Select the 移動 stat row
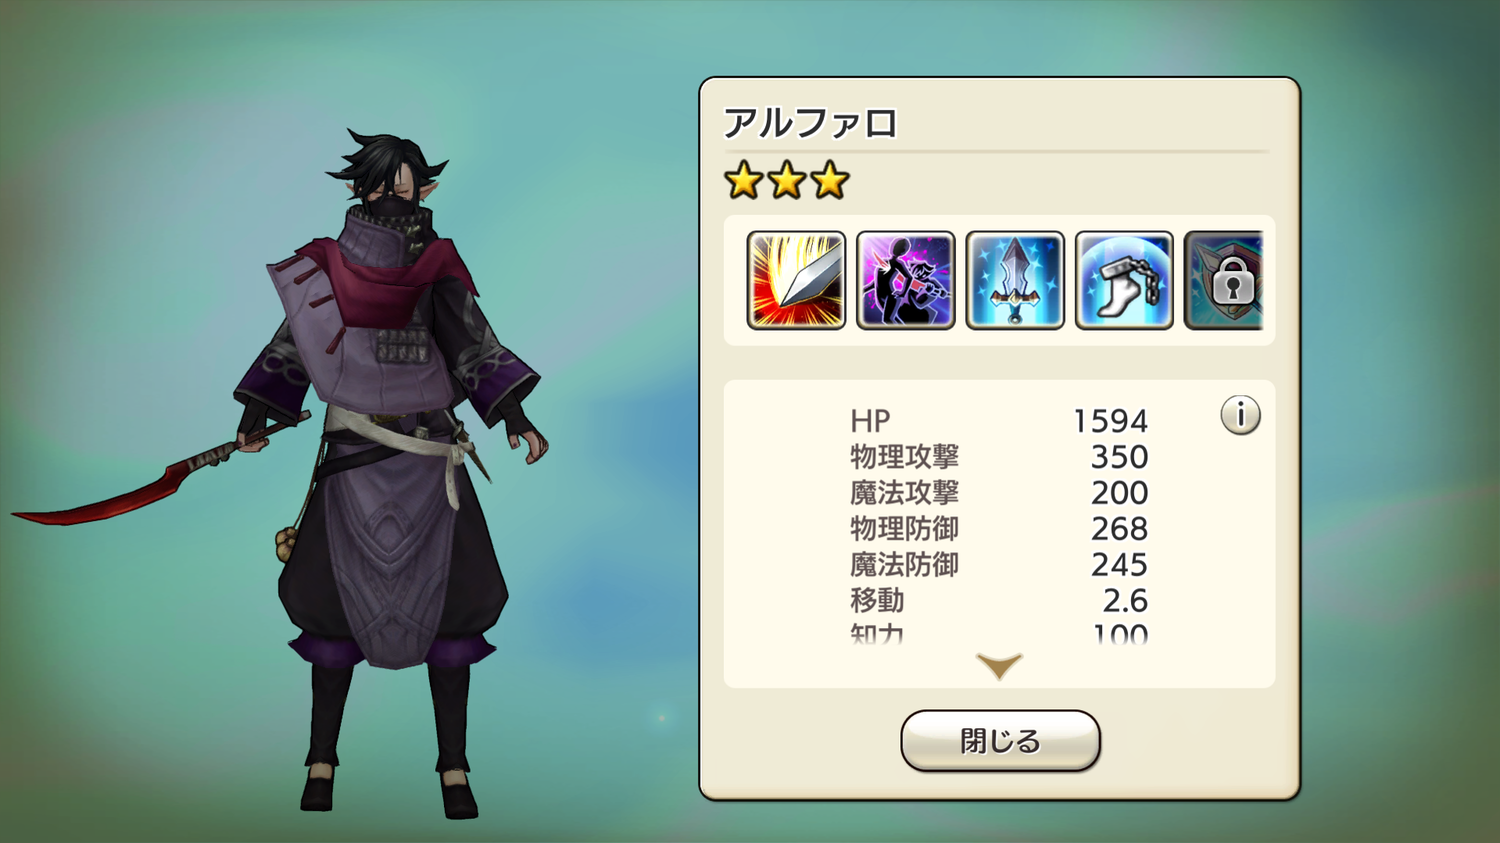The height and width of the screenshot is (843, 1500). click(999, 601)
